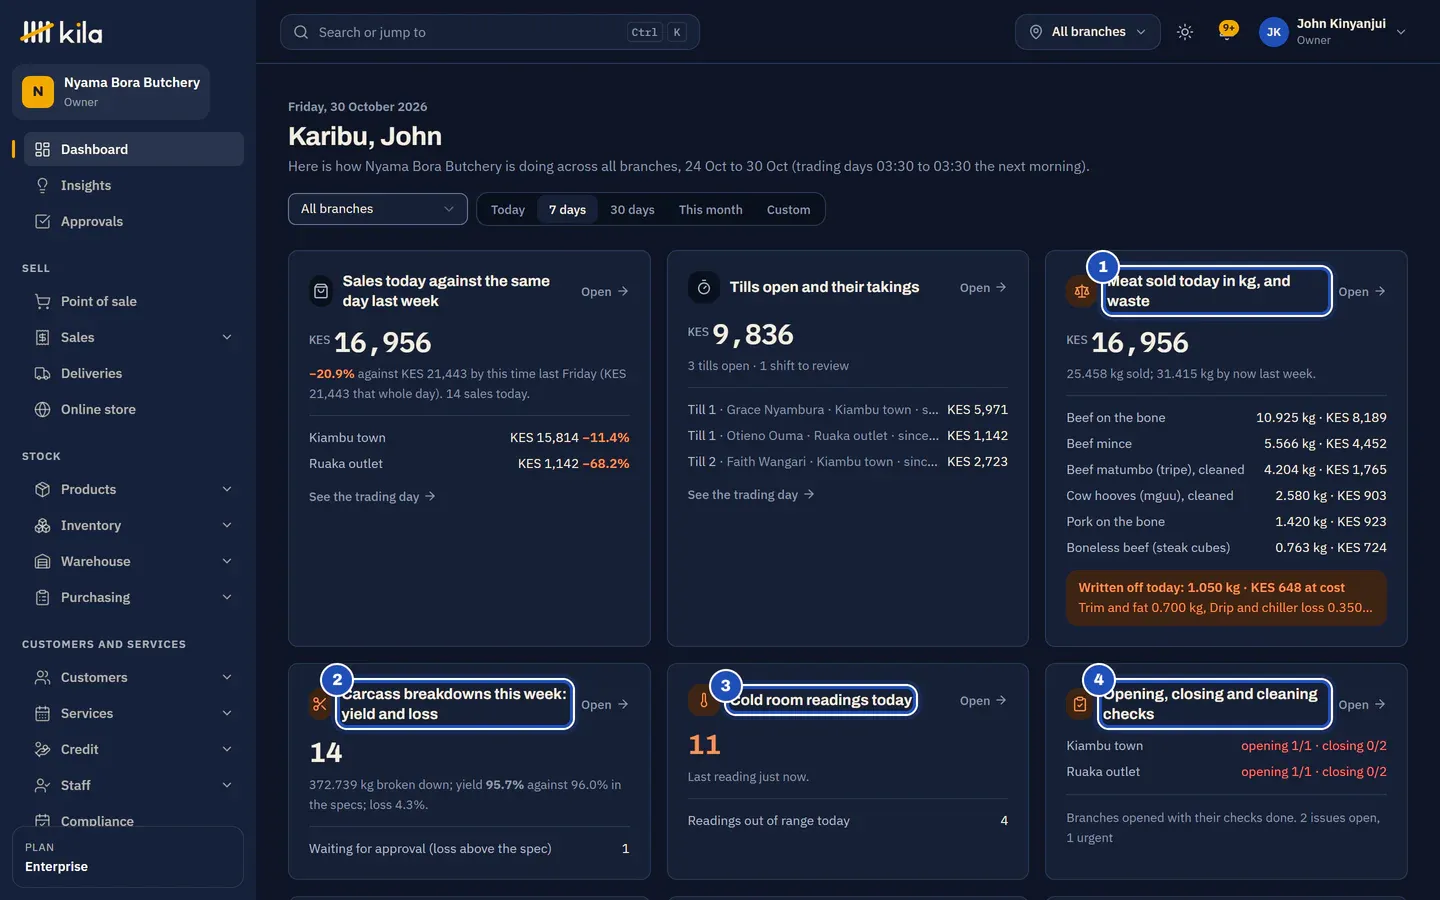Viewport: 1440px width, 900px height.
Task: Open the All branches filter below greeting
Action: tap(378, 209)
